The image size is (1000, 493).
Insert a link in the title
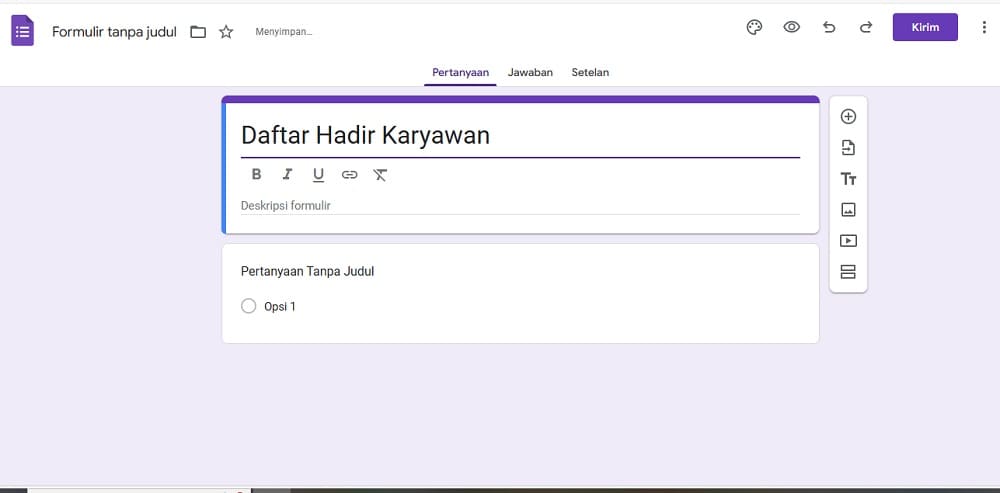click(x=349, y=175)
